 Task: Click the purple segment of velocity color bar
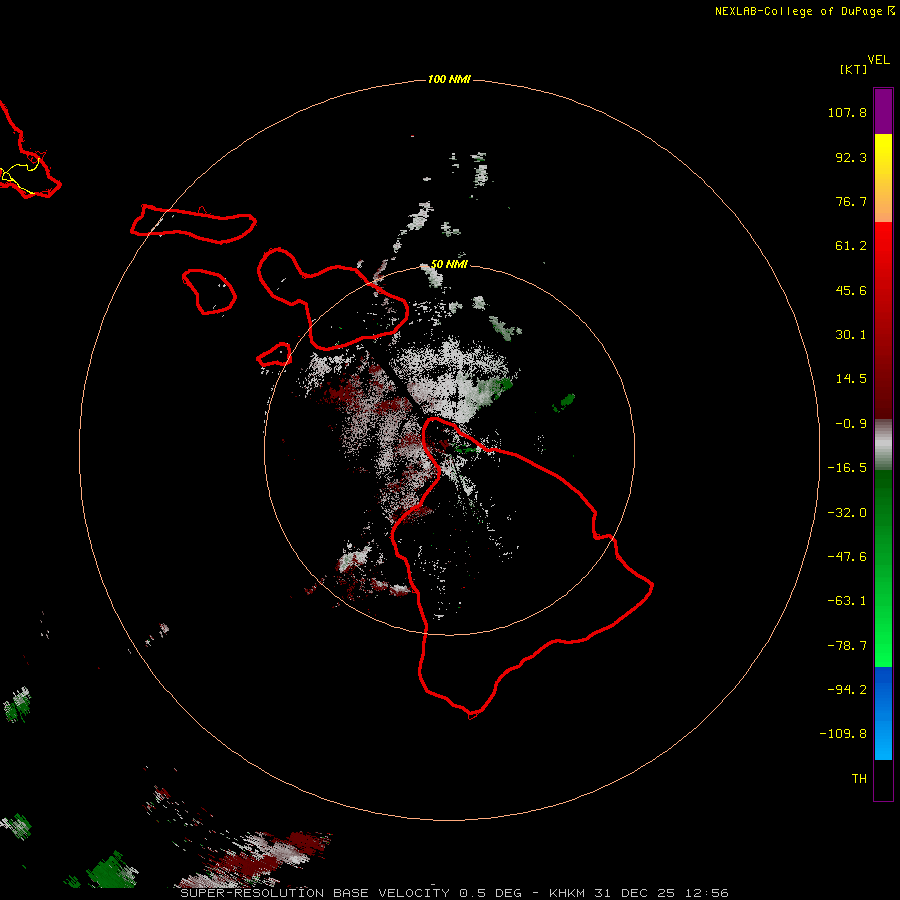tap(883, 111)
